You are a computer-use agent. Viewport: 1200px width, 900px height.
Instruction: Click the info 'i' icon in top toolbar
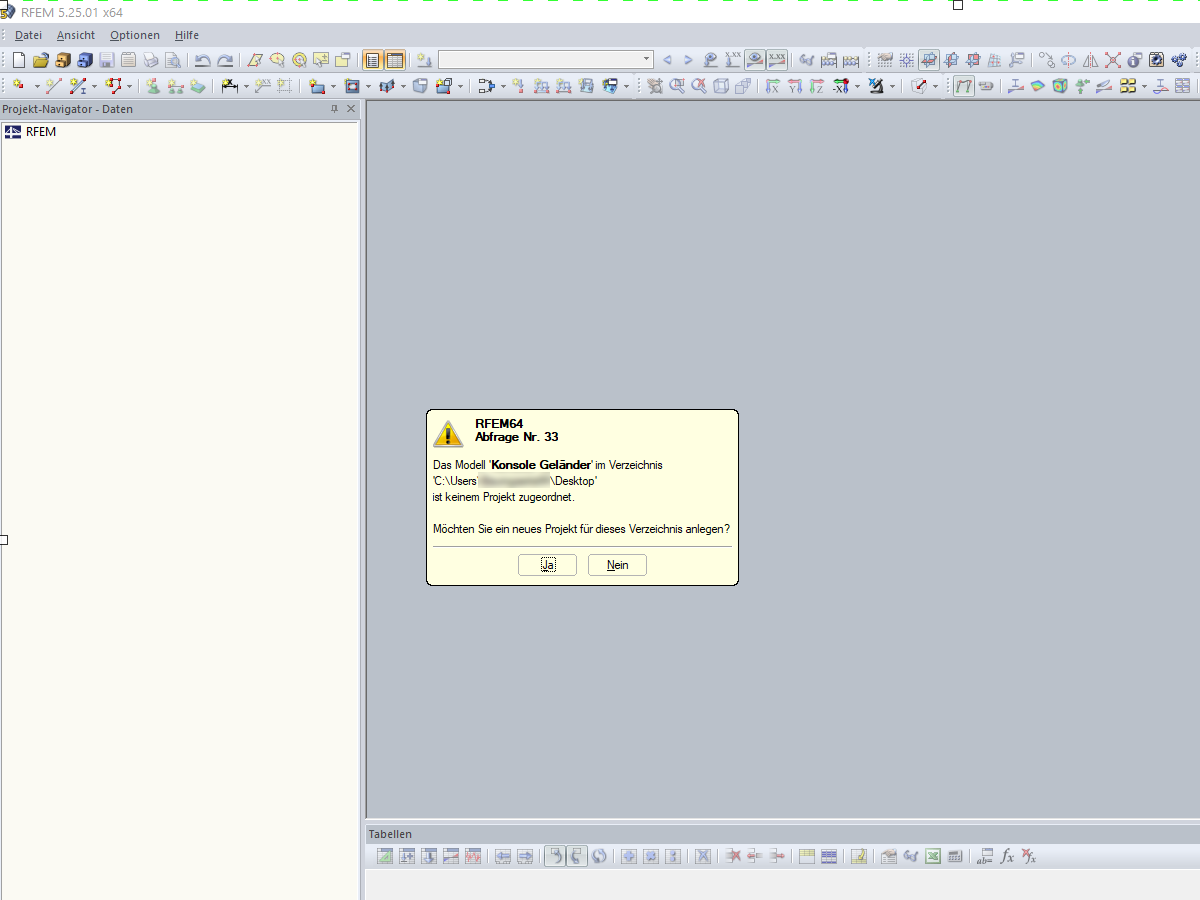point(1135,60)
